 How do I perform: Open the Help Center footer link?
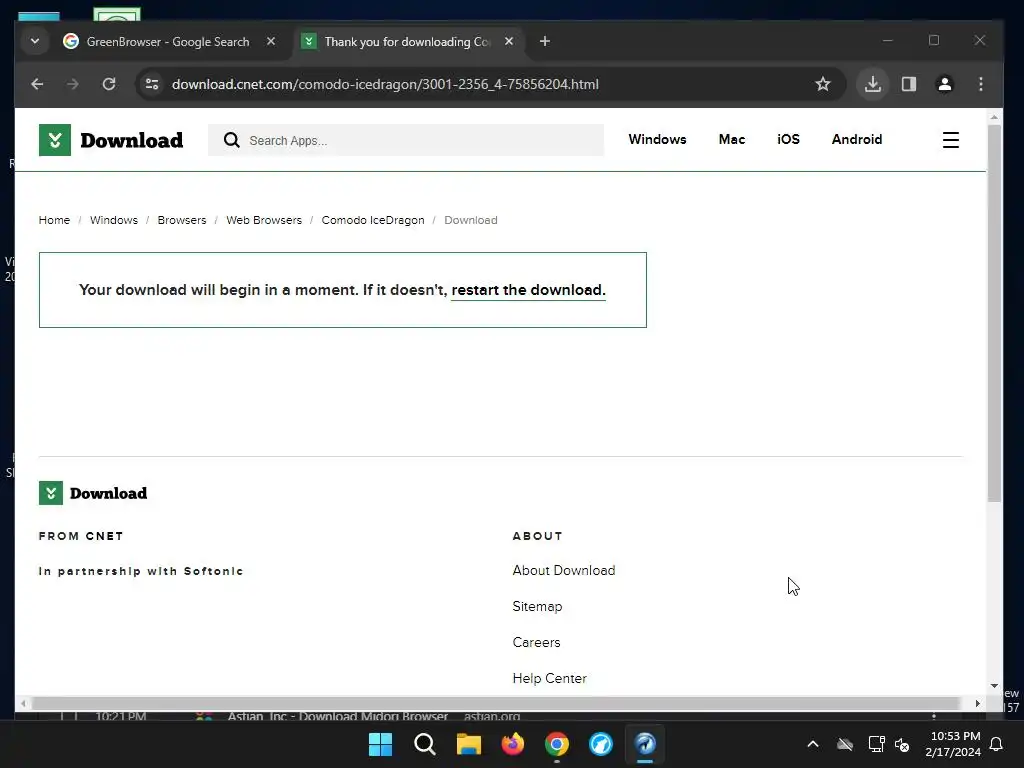[549, 678]
